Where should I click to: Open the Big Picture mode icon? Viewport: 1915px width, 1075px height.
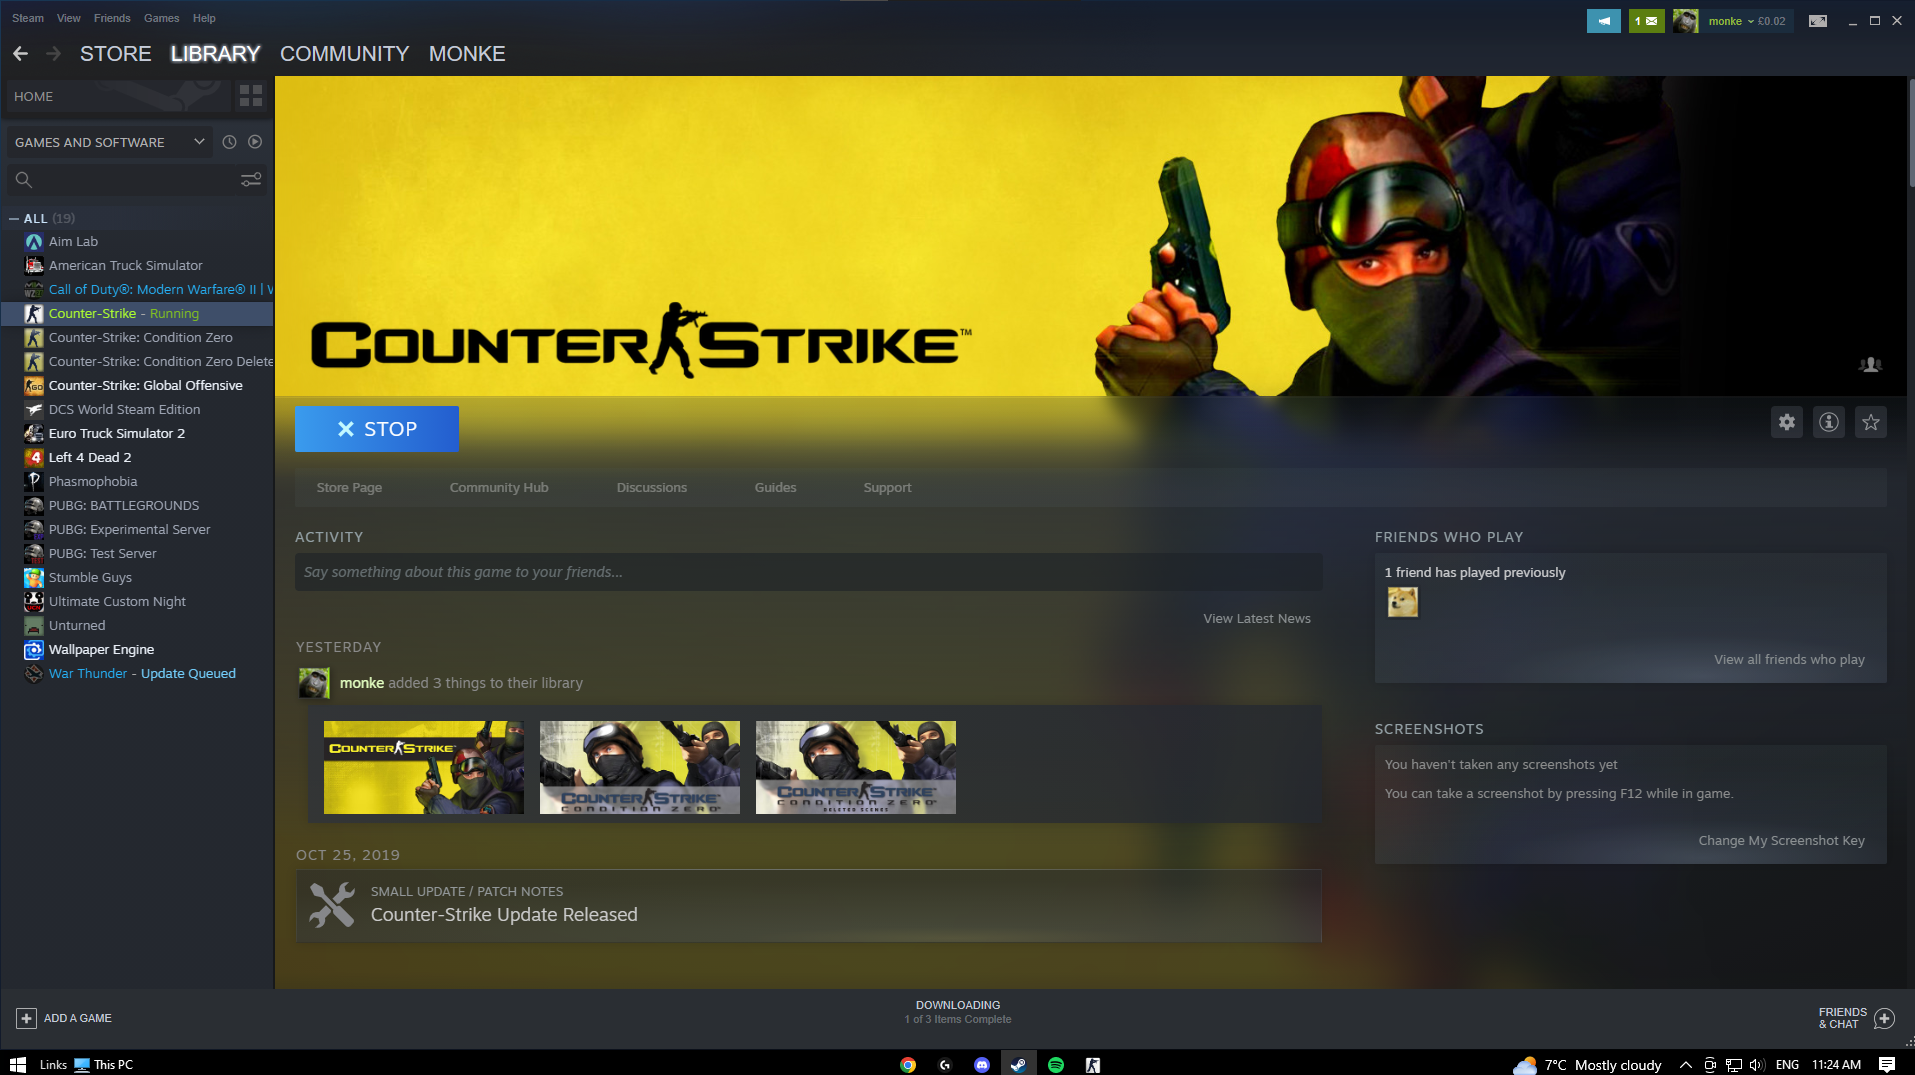click(1818, 21)
